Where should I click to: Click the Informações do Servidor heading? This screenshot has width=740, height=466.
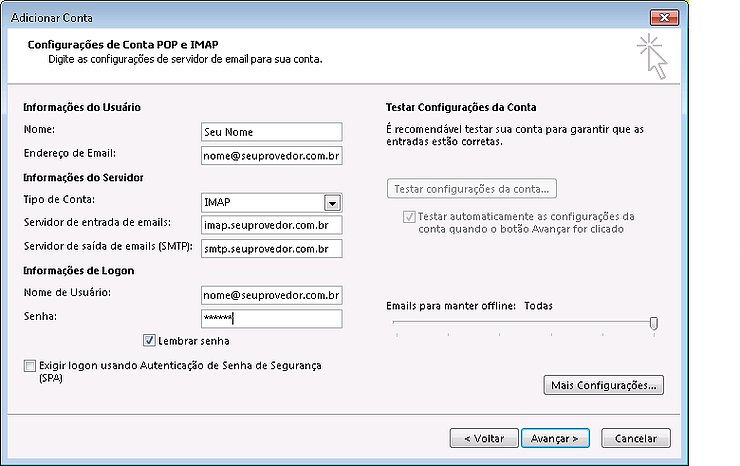coord(84,178)
